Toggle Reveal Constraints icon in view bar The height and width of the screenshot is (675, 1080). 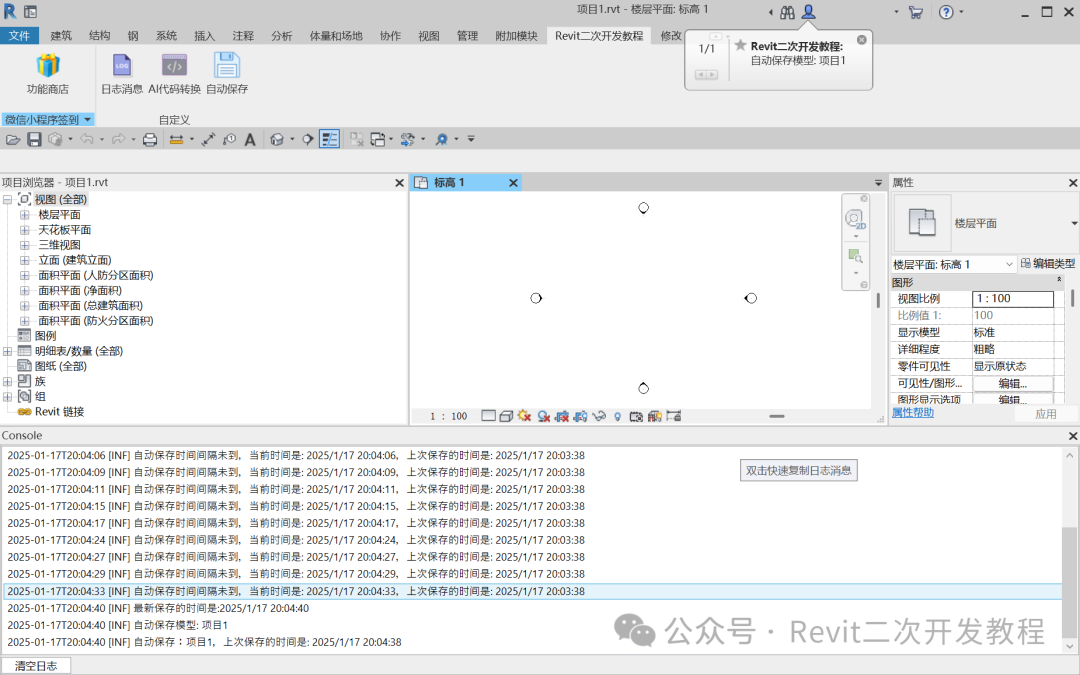[x=674, y=416]
